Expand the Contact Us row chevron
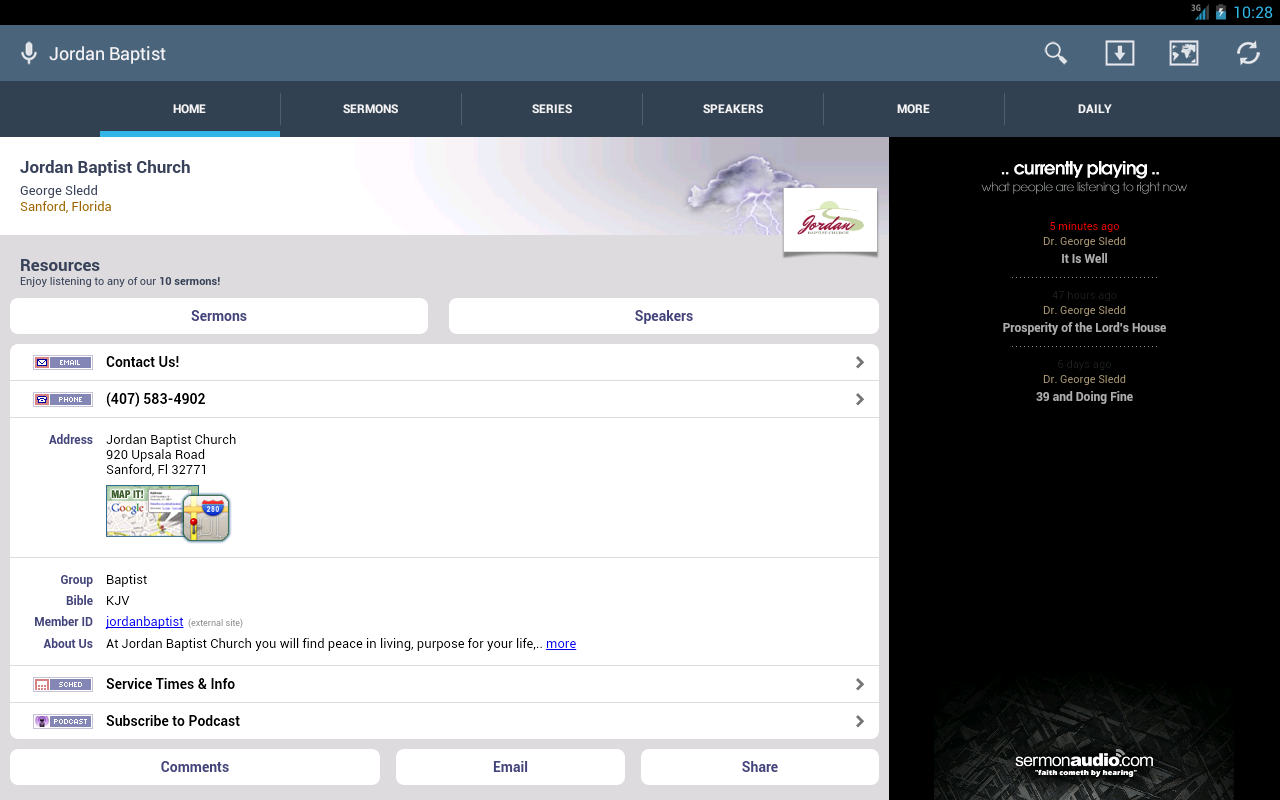1280x800 pixels. (860, 362)
